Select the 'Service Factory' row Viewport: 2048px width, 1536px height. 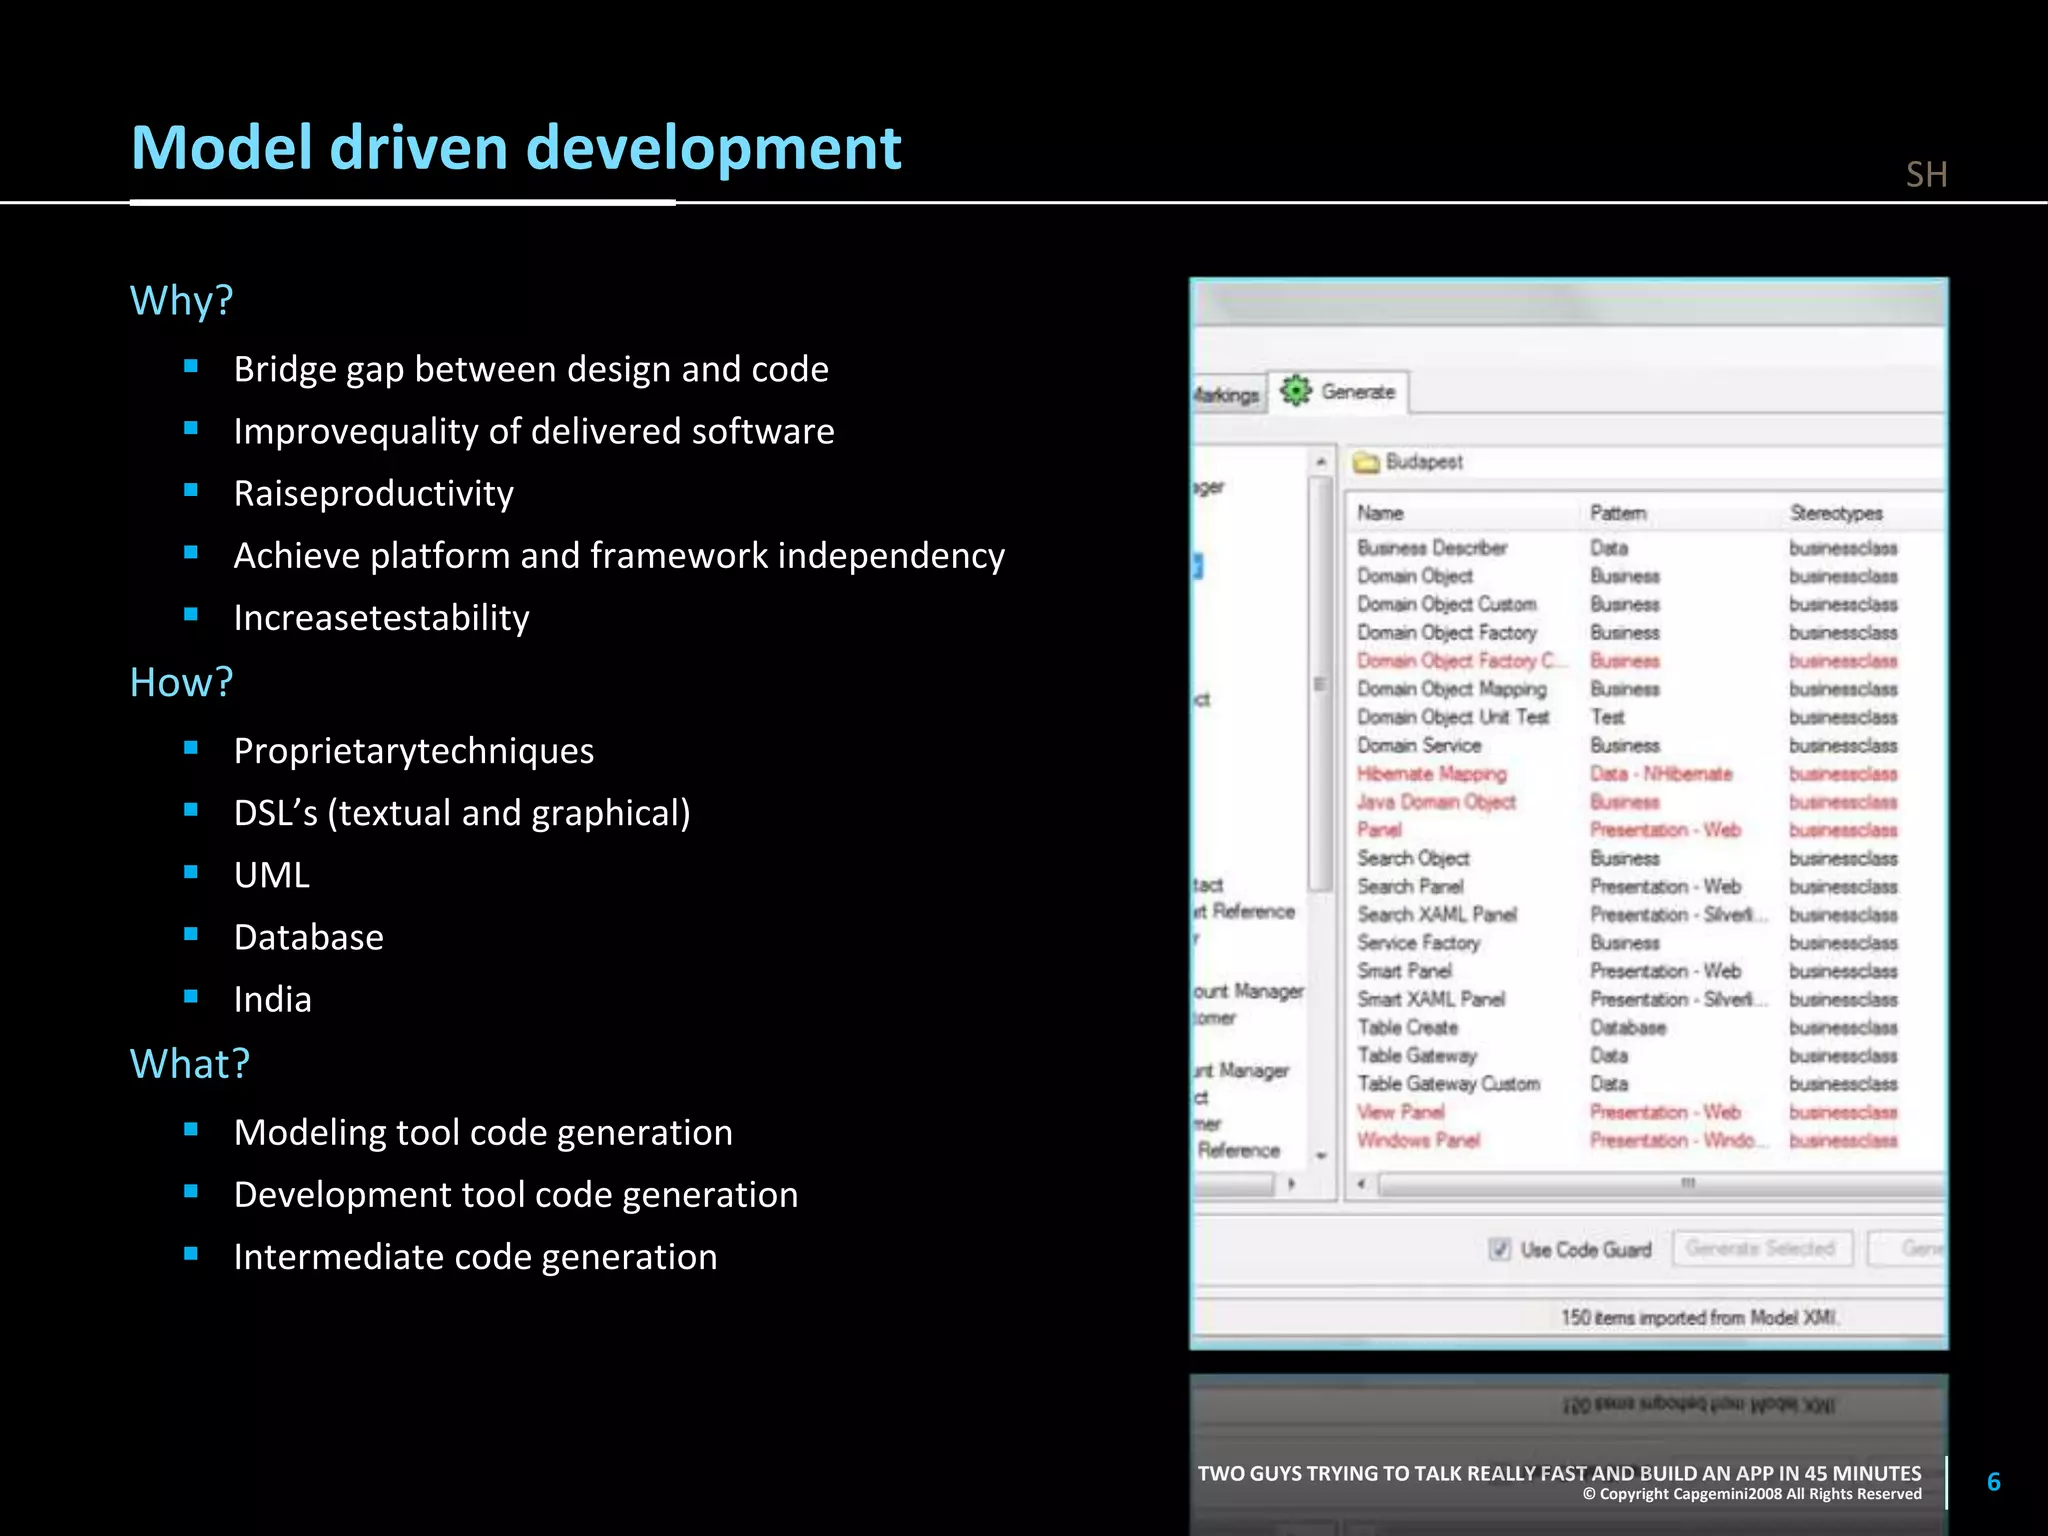point(1627,943)
